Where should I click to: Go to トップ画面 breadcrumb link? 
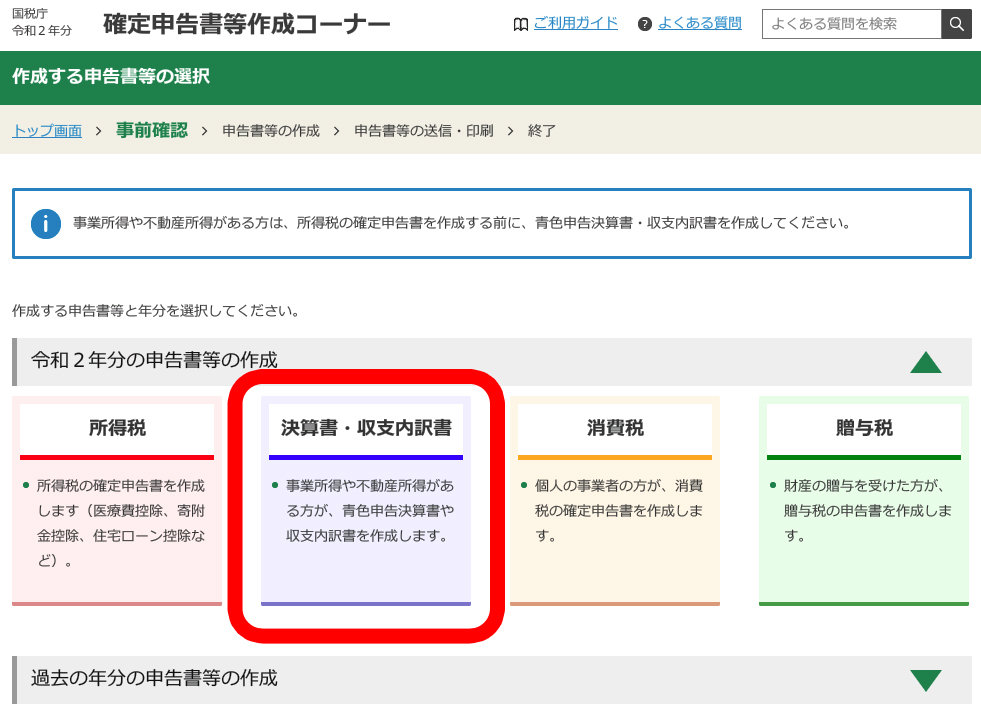(x=47, y=131)
